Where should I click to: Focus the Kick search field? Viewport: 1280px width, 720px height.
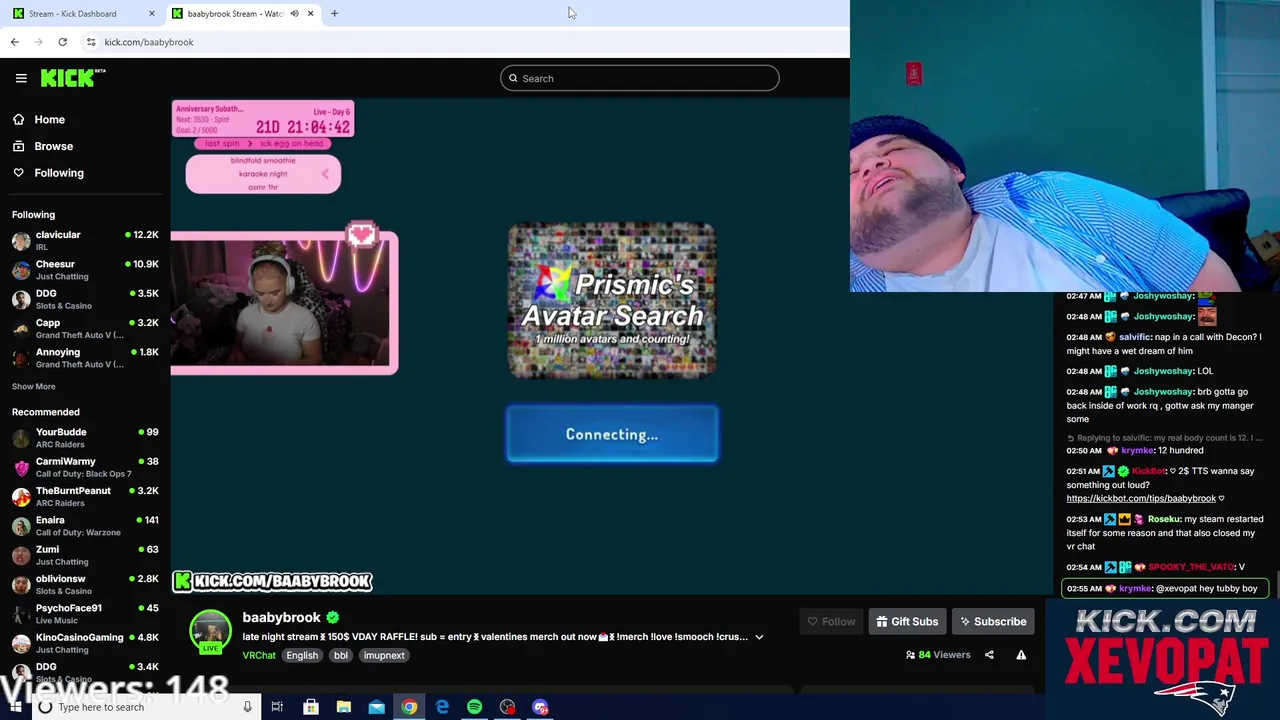(x=640, y=78)
